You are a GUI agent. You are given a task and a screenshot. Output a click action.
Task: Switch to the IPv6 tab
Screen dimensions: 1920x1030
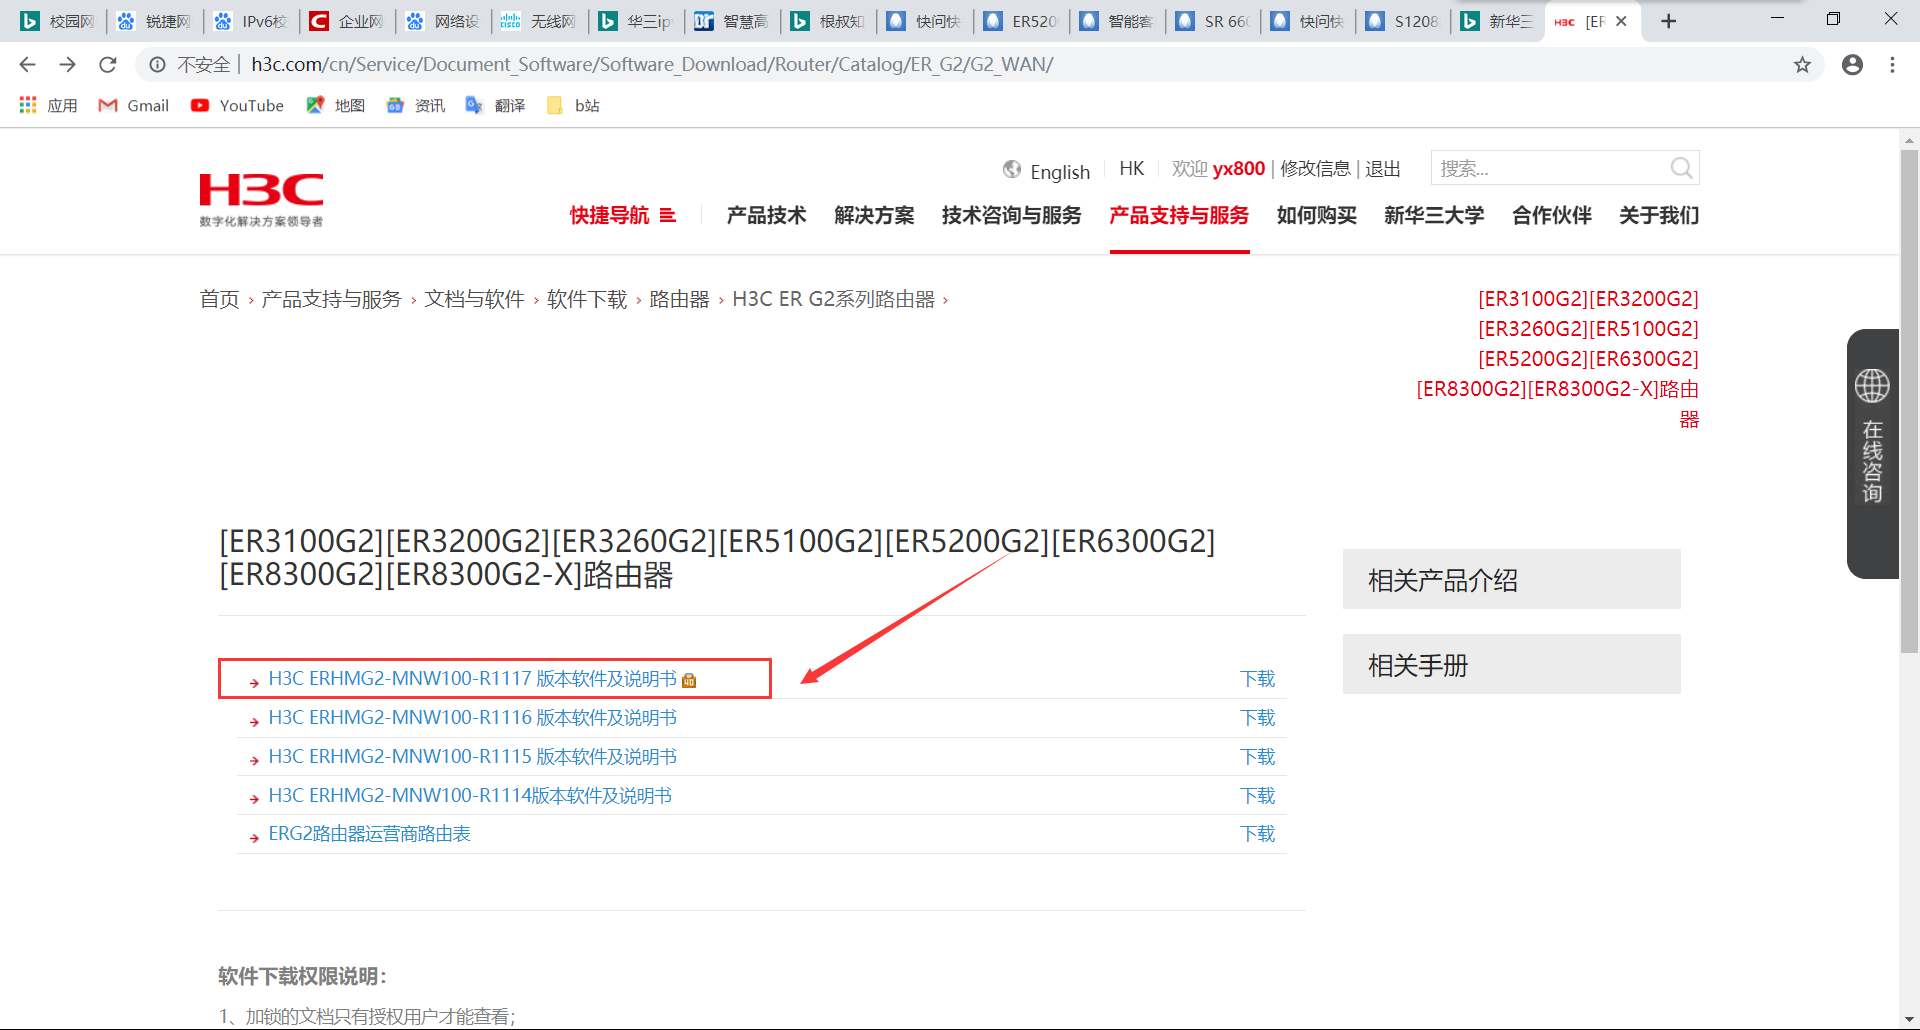point(252,21)
